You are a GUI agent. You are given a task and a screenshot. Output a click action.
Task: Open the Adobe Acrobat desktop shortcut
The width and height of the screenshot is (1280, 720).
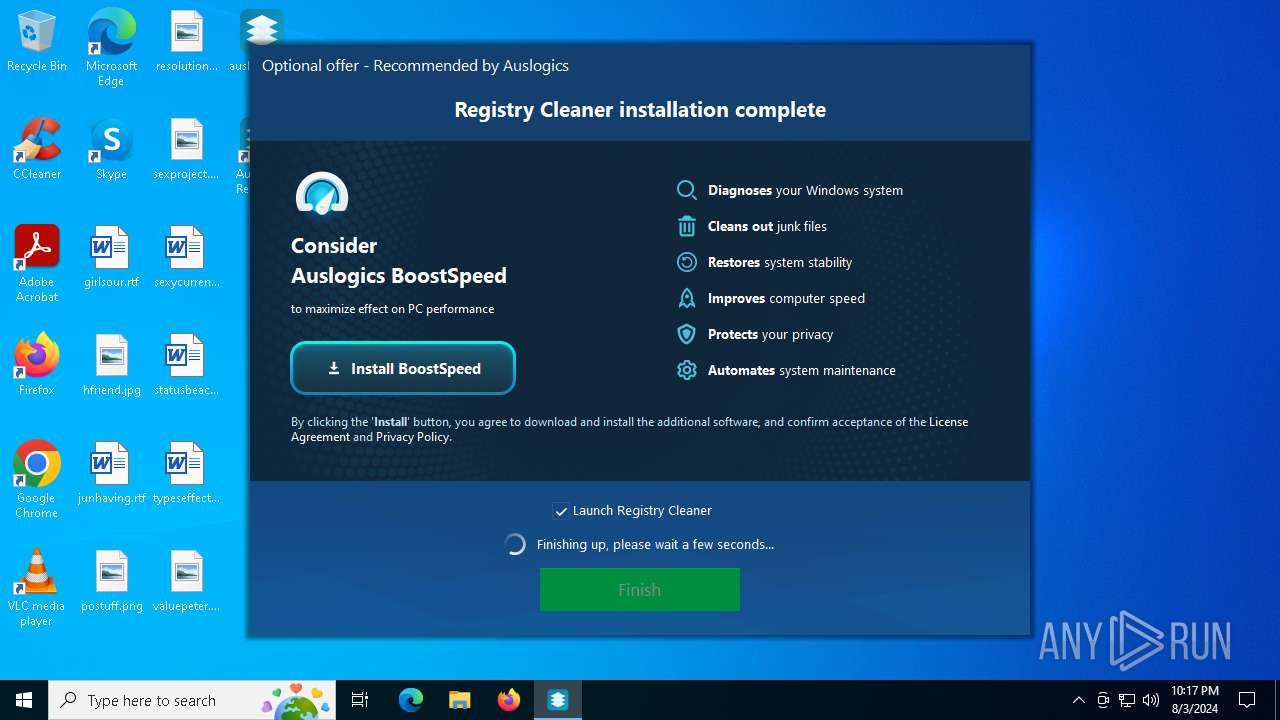tap(37, 264)
